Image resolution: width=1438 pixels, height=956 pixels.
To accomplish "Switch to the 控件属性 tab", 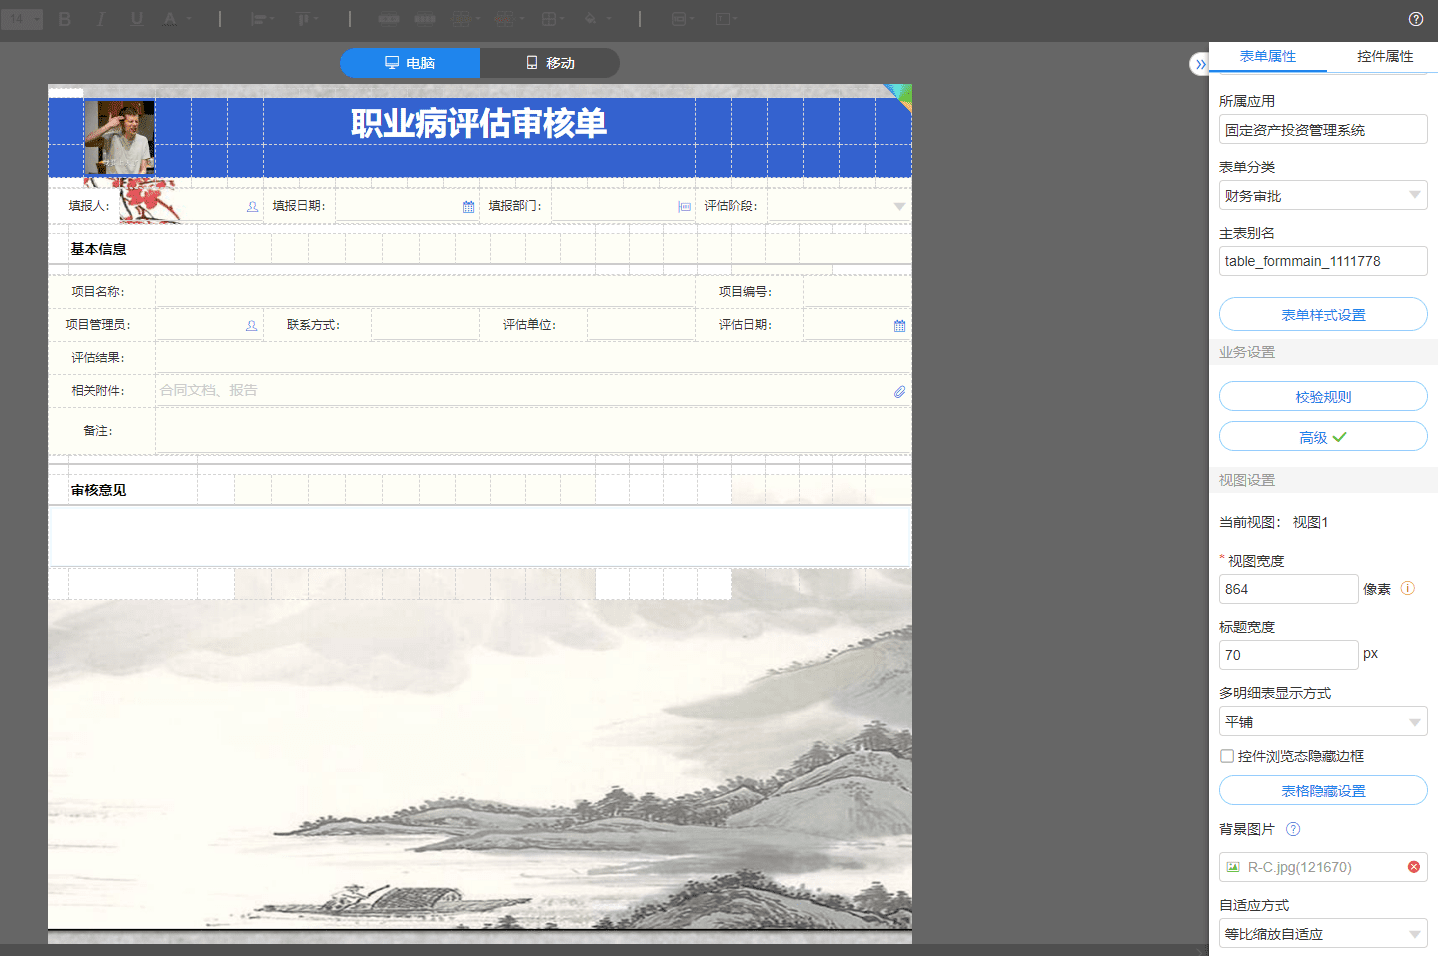I will click(x=1385, y=57).
